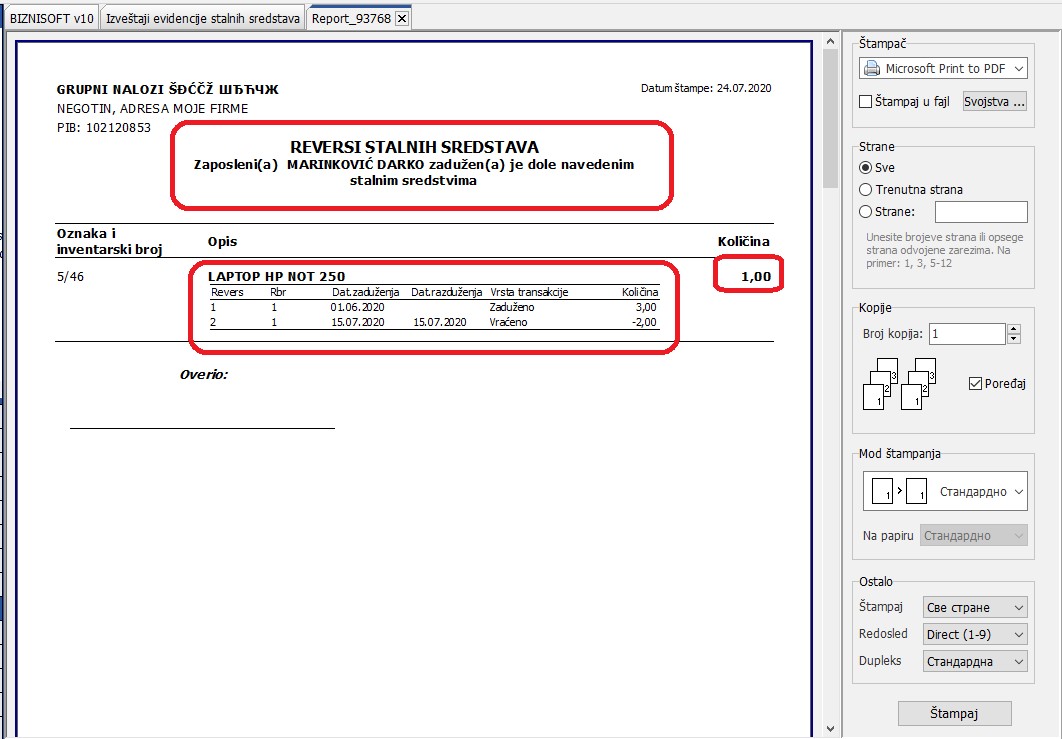
Task: Decrease Broj kopija with down arrow
Action: pos(1014,339)
